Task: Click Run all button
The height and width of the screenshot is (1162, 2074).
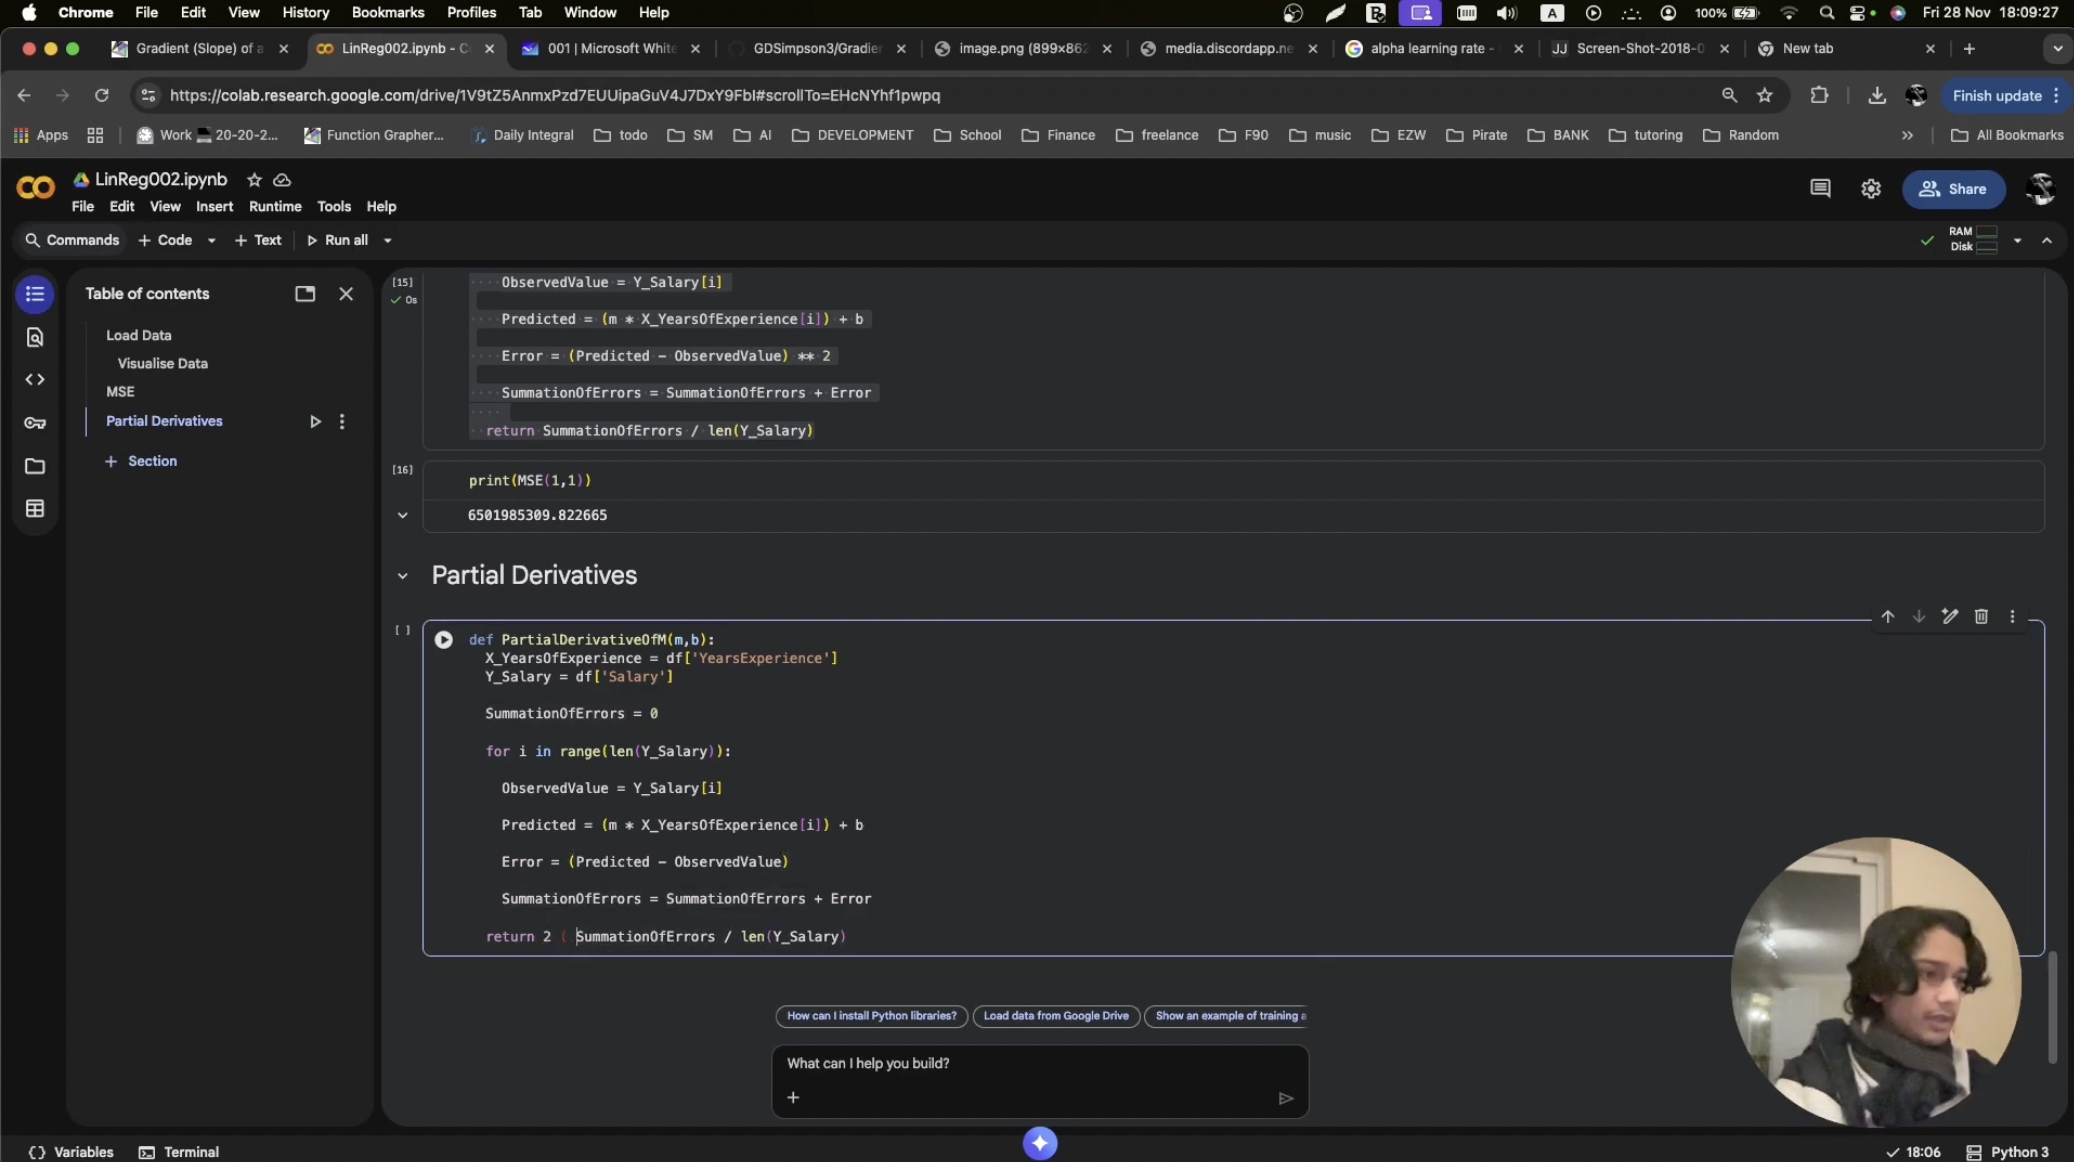Action: (x=337, y=241)
